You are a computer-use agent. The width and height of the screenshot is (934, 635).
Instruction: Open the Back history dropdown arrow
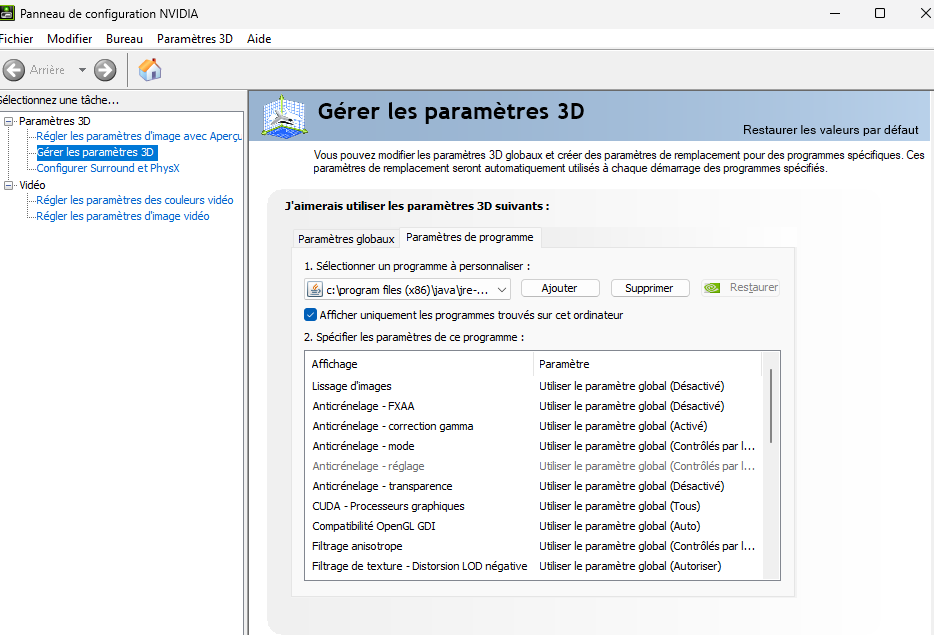82,70
